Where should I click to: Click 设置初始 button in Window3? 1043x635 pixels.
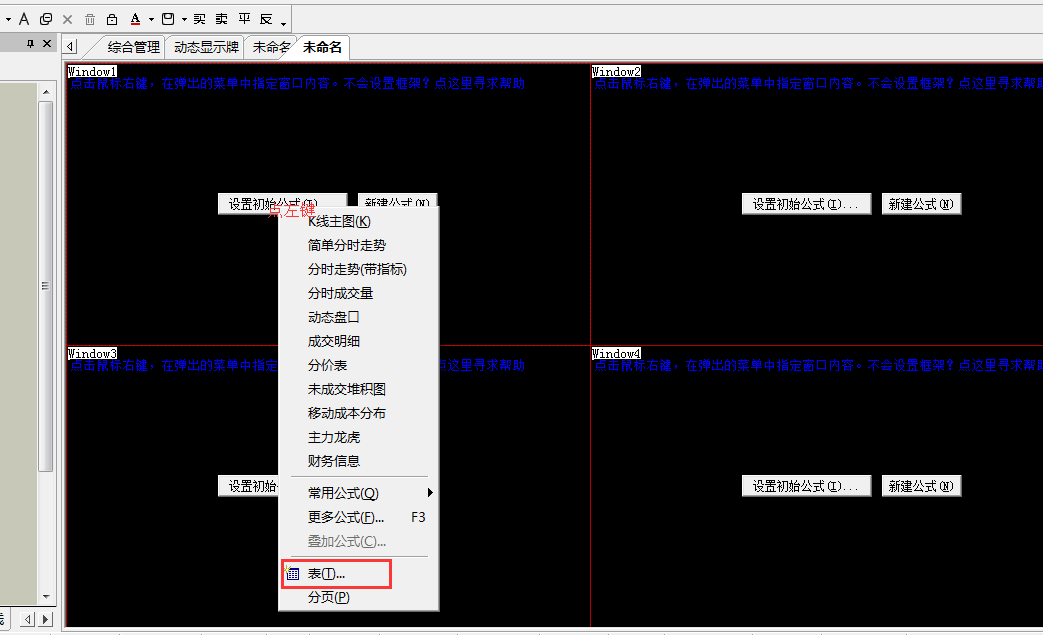[x=249, y=486]
